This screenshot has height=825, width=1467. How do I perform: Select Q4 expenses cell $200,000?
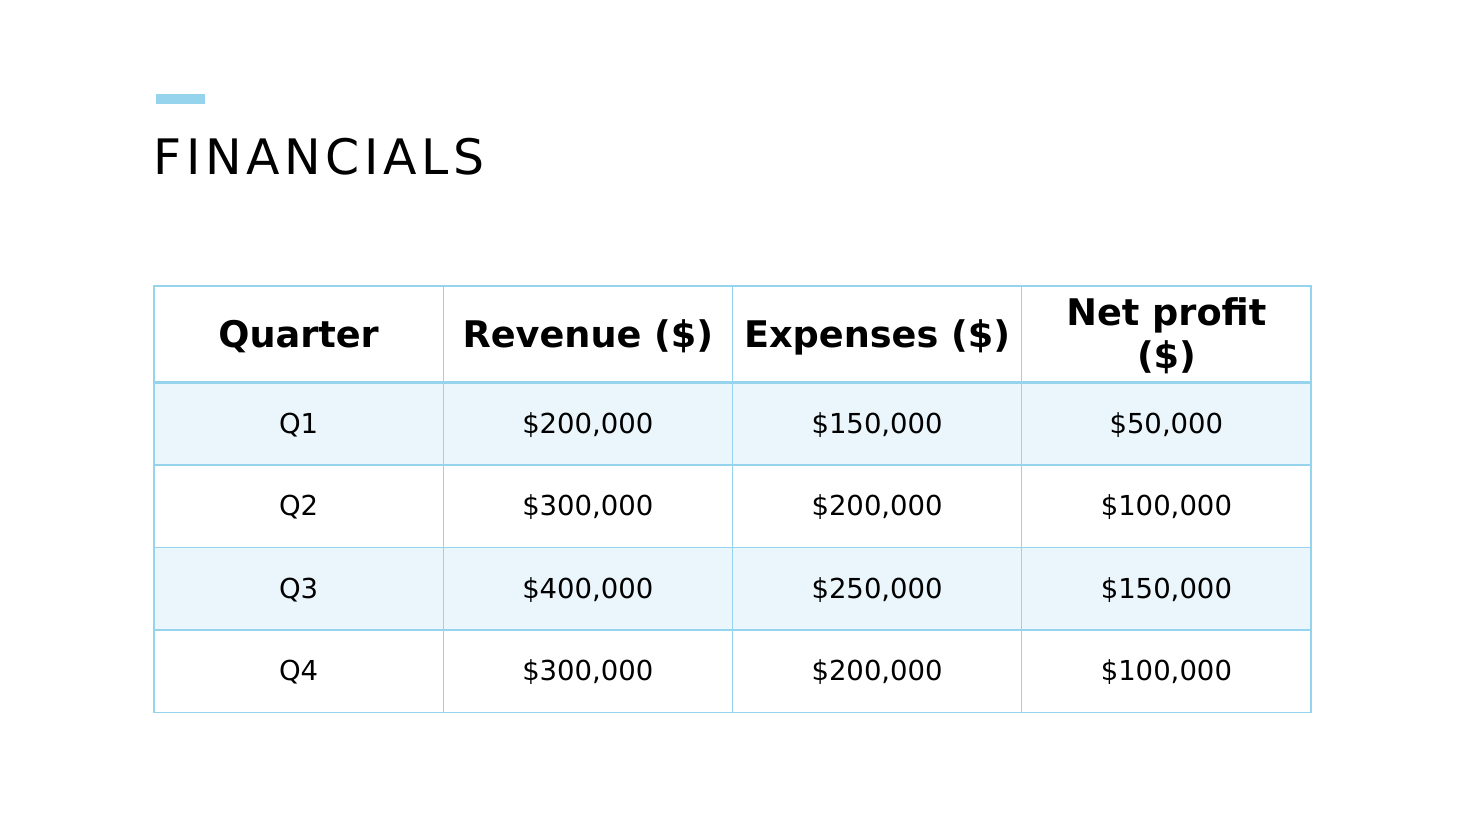[x=877, y=671]
